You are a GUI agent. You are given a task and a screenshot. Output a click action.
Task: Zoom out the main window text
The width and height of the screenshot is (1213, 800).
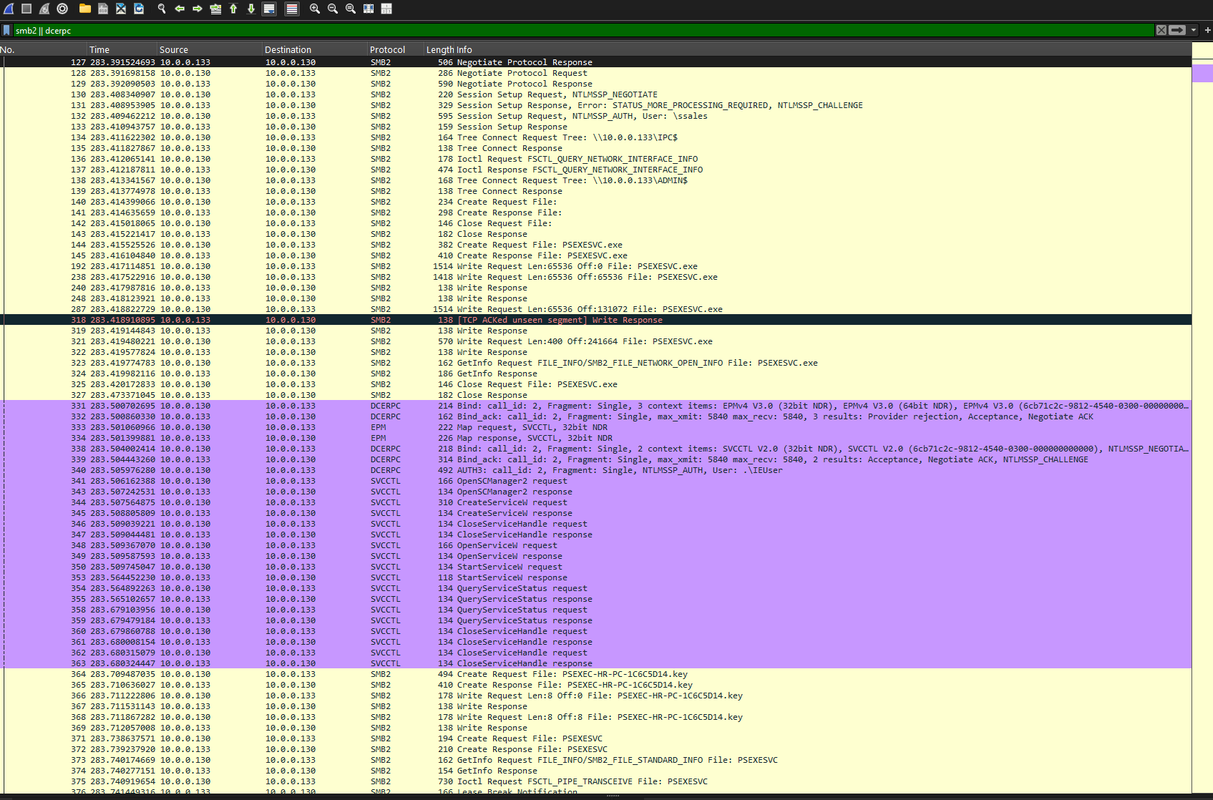pos(333,8)
